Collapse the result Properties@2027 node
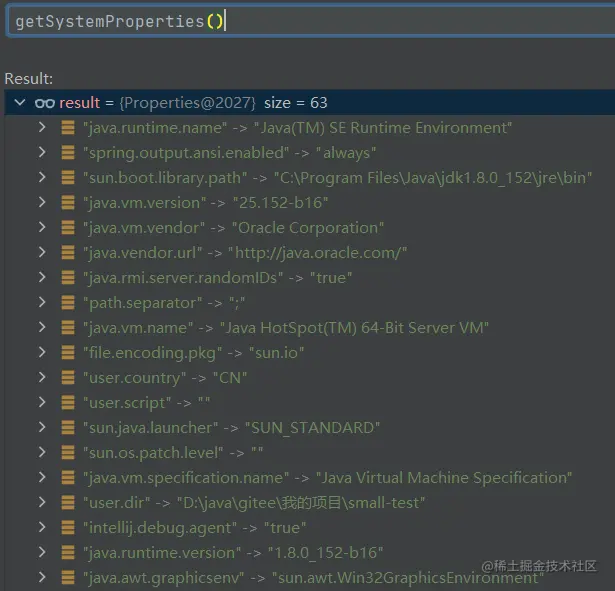 [x=20, y=103]
